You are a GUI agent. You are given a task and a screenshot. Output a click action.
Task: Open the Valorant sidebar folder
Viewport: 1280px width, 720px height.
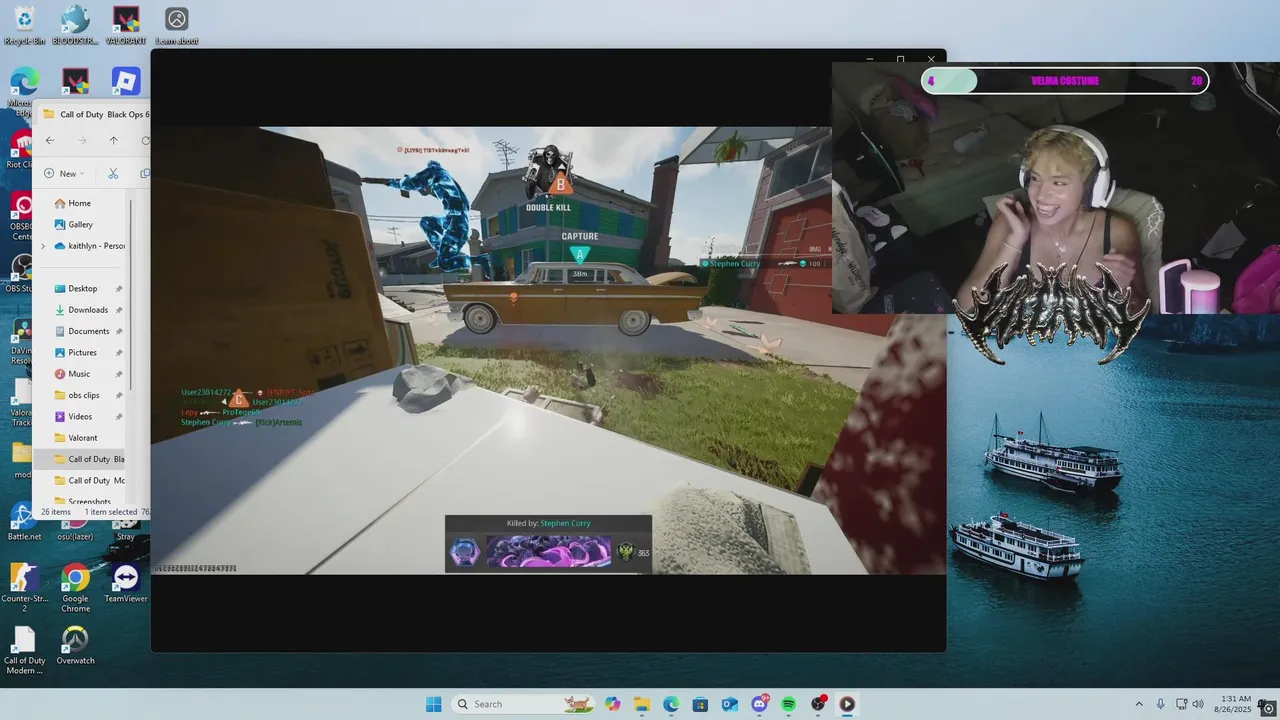pos(83,438)
